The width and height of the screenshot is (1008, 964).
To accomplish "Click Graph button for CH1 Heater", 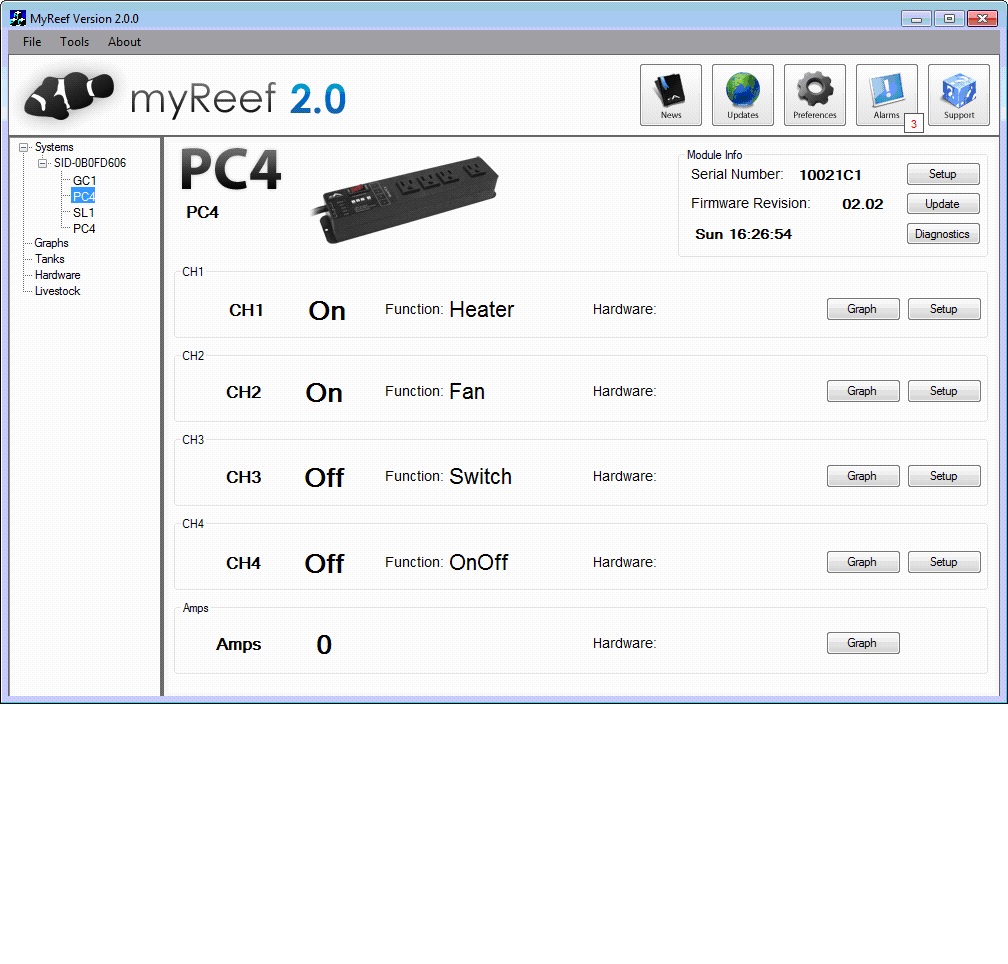I will click(862, 309).
